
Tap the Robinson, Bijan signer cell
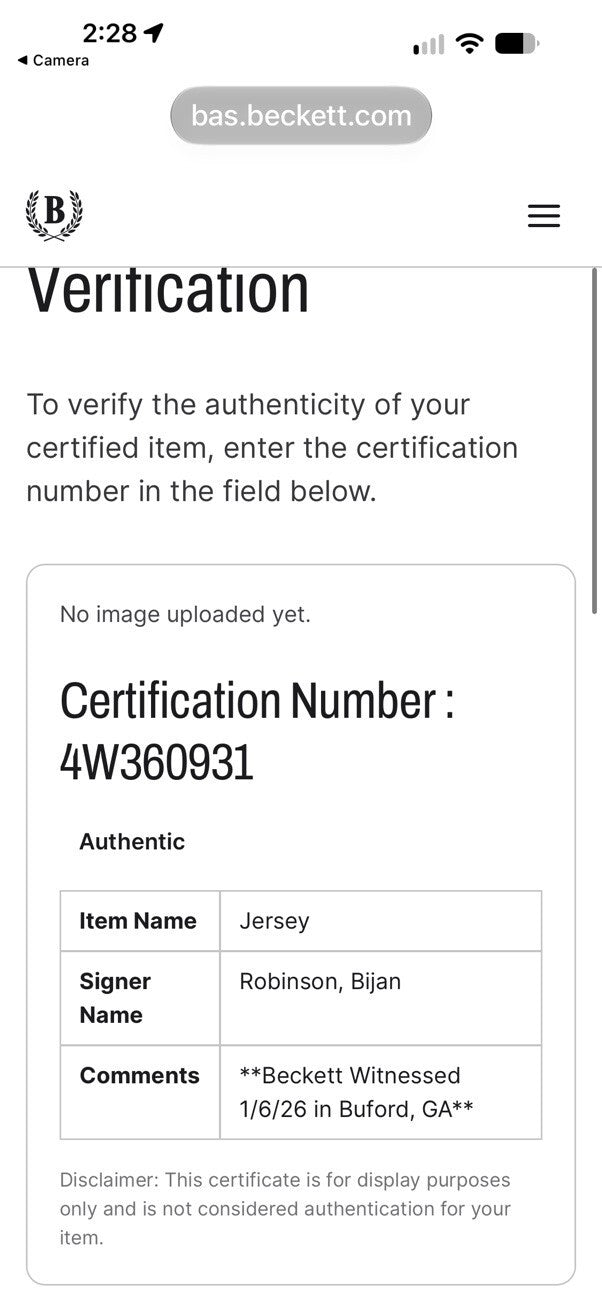coord(381,998)
